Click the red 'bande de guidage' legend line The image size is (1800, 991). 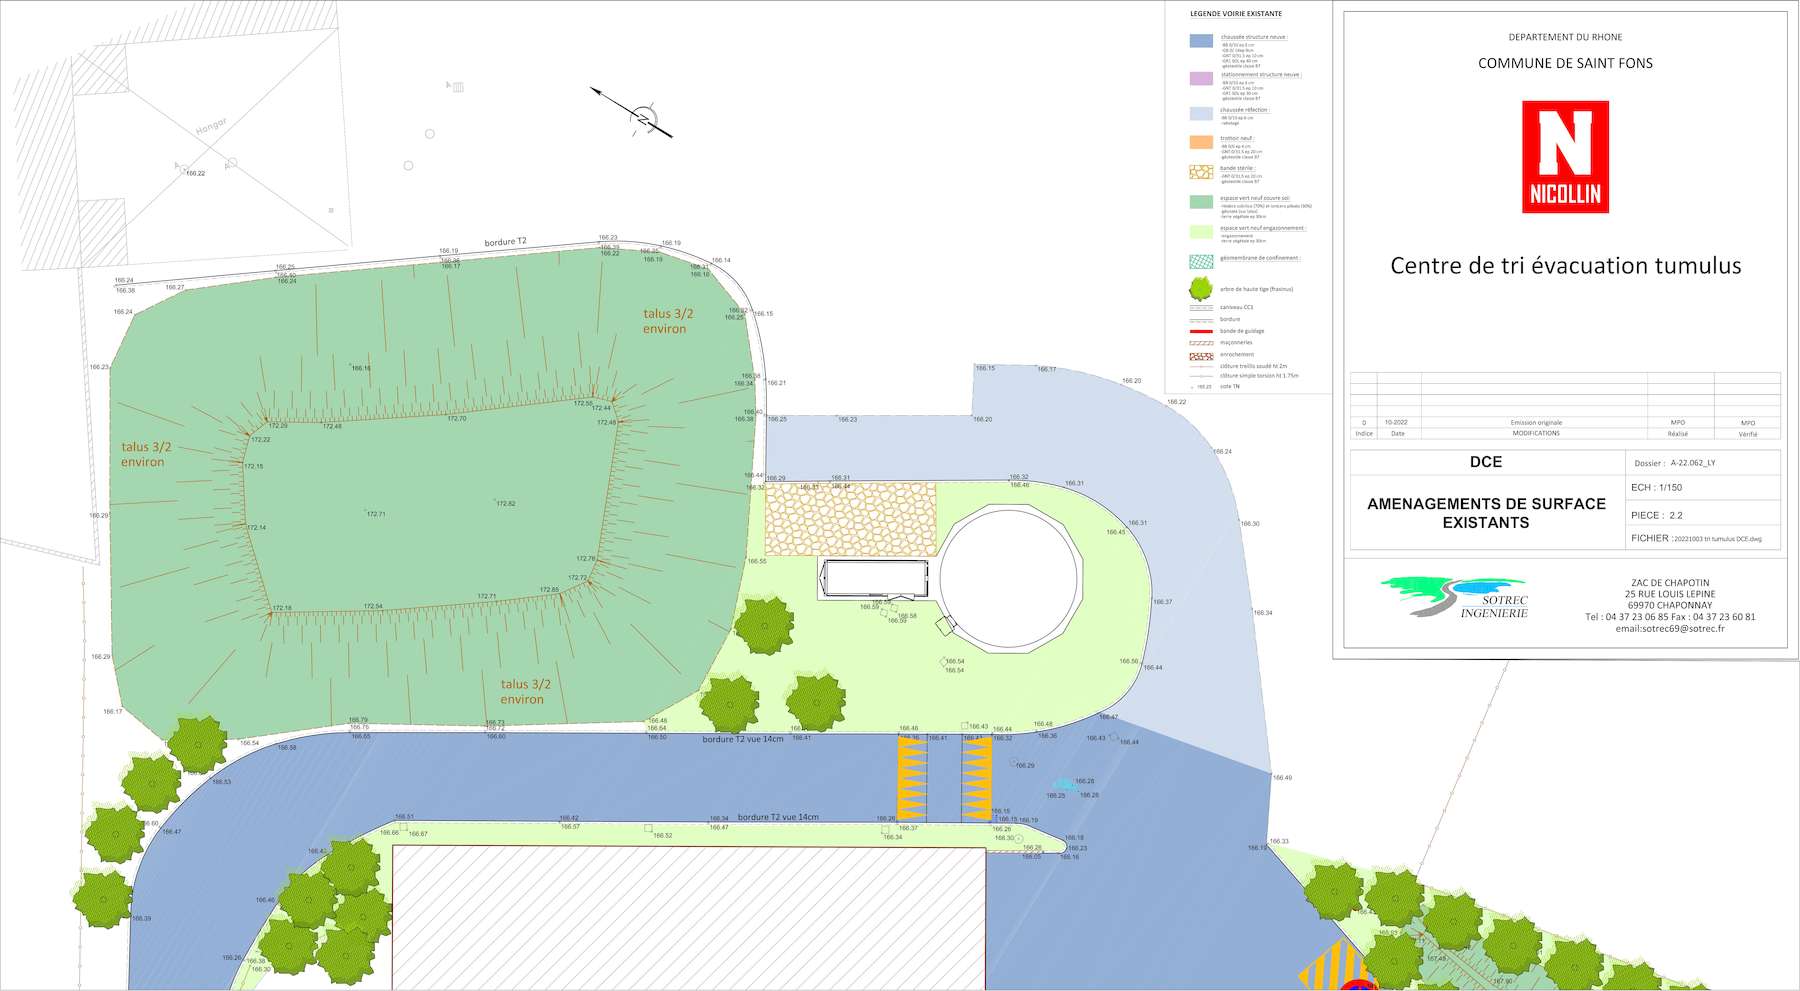coord(1201,331)
